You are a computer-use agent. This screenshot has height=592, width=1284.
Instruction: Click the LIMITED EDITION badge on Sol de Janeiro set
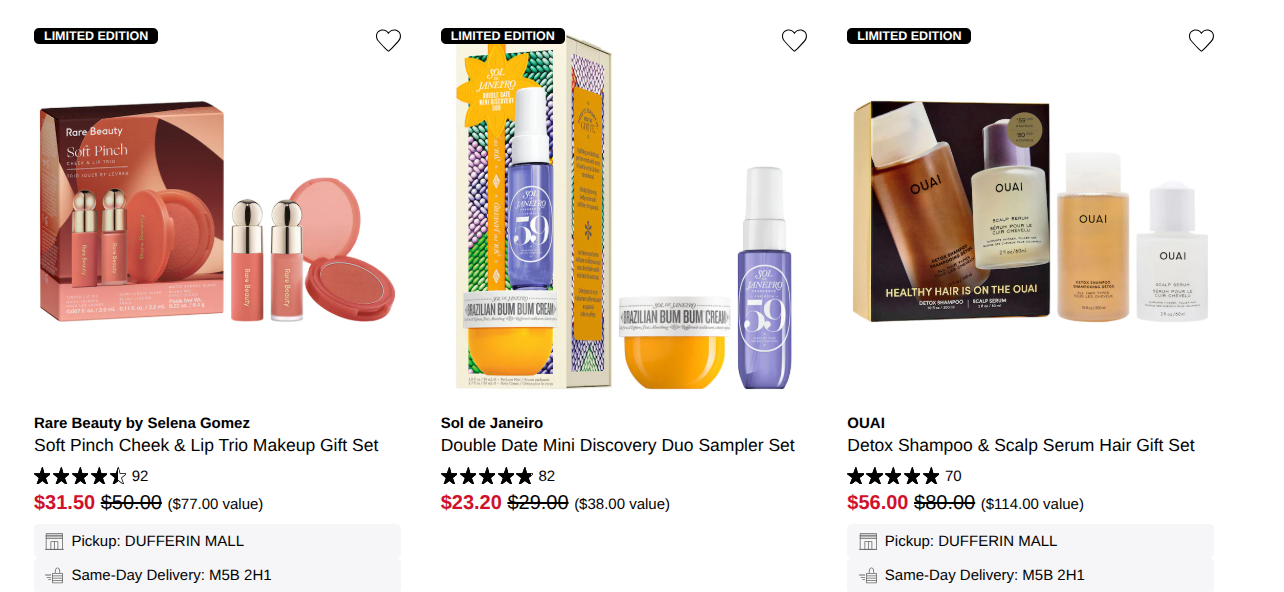(x=503, y=35)
